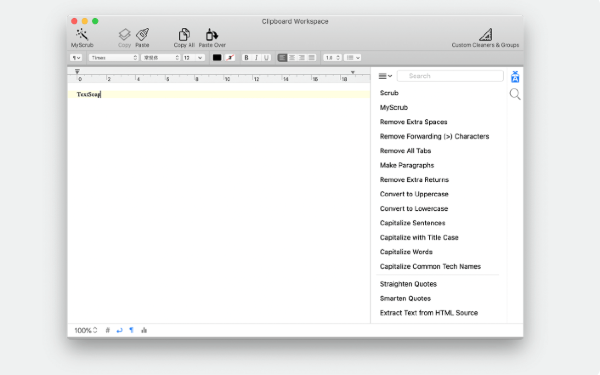Select Straighten Quotes
The width and height of the screenshot is (600, 375).
pyautogui.click(x=408, y=284)
